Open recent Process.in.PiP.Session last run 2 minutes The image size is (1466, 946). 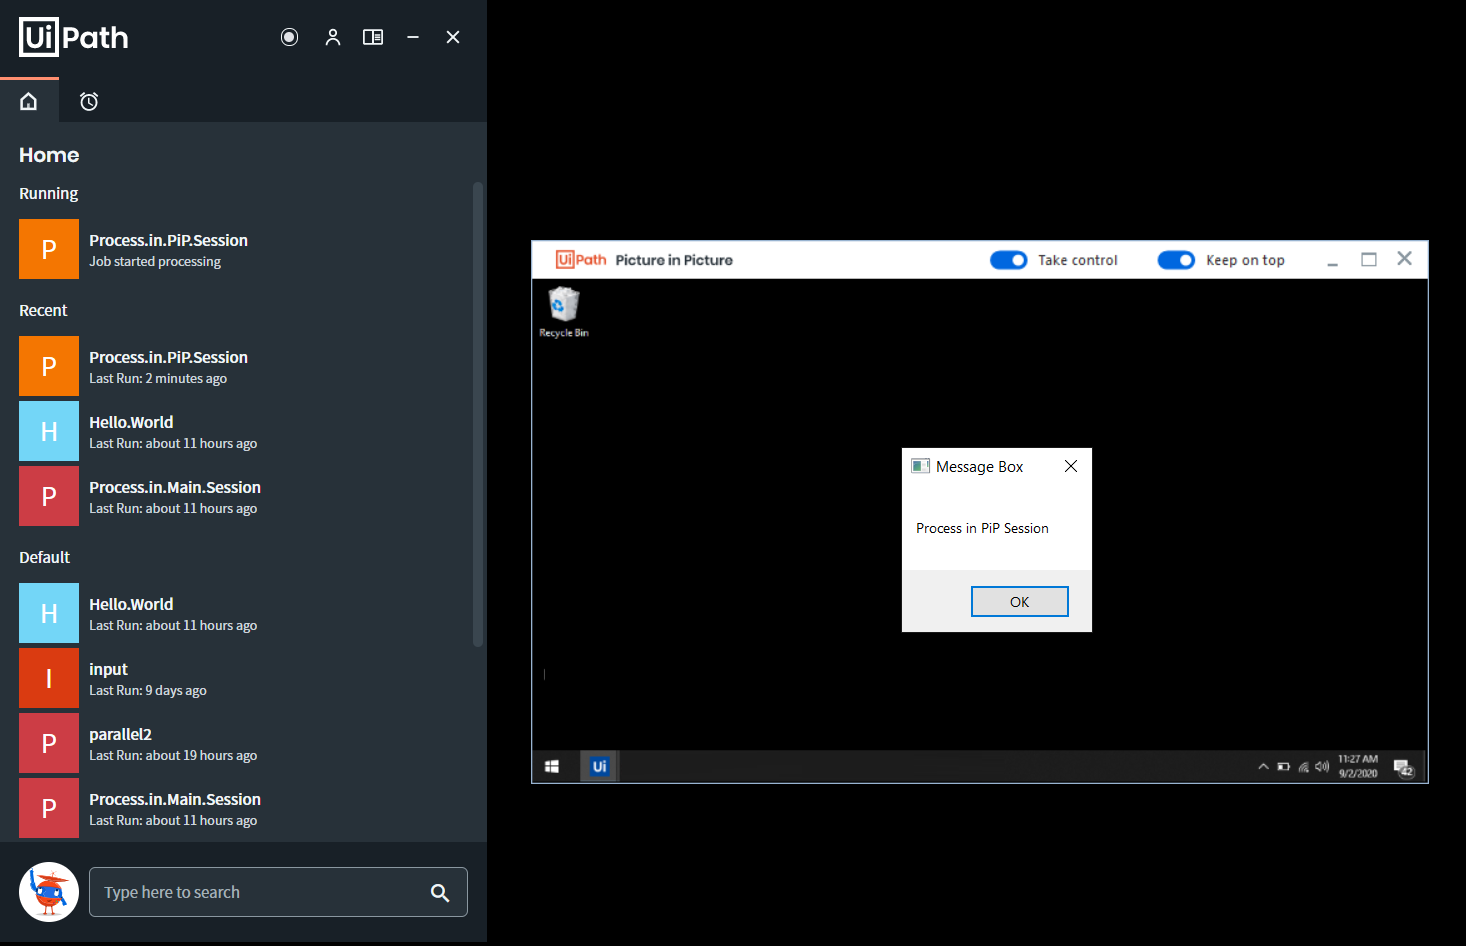click(x=168, y=367)
